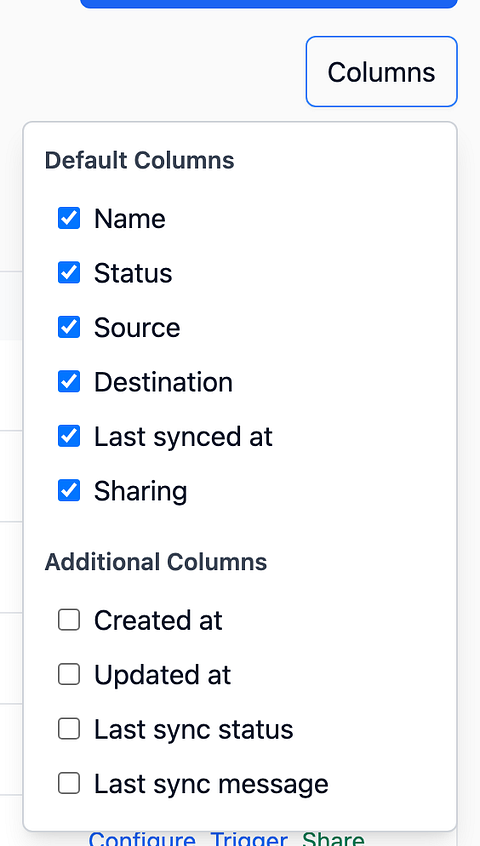
Task: Uncheck the Status column checkbox
Action: point(69,272)
